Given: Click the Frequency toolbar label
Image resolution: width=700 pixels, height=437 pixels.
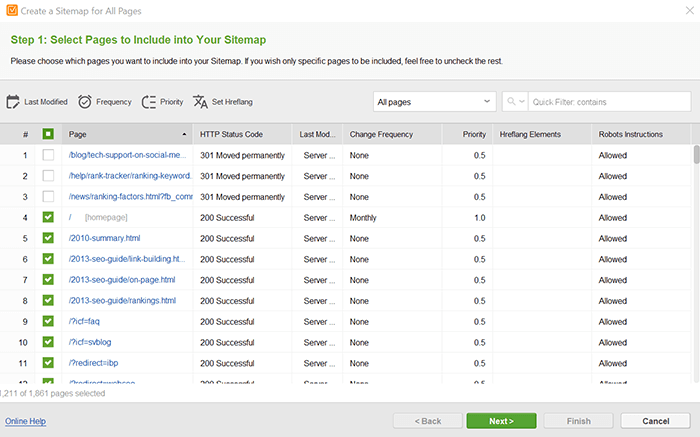Looking at the screenshot, I should pyautogui.click(x=114, y=102).
